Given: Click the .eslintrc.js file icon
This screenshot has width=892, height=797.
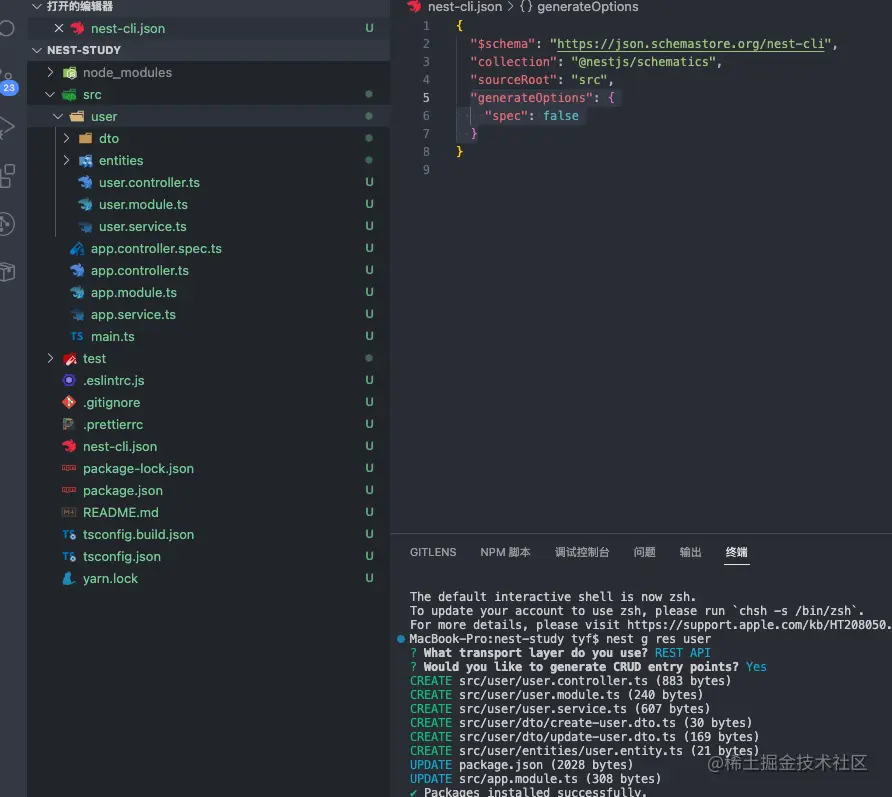Looking at the screenshot, I should coord(69,380).
